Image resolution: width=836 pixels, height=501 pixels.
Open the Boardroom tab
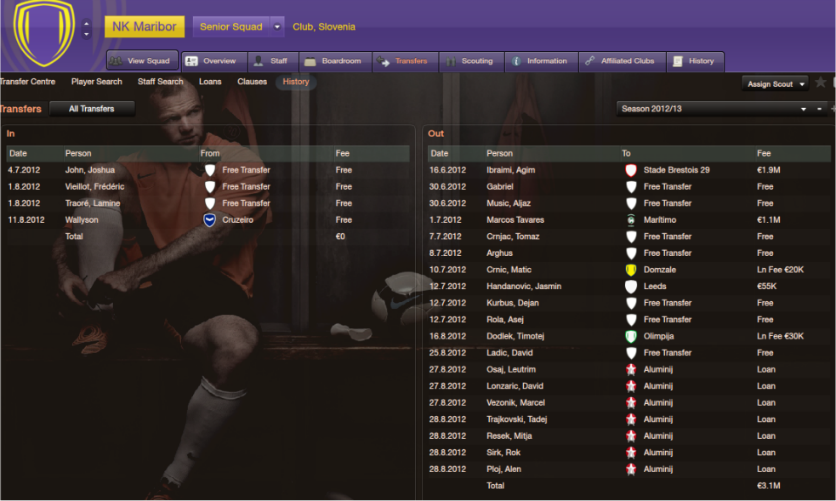pyautogui.click(x=334, y=61)
